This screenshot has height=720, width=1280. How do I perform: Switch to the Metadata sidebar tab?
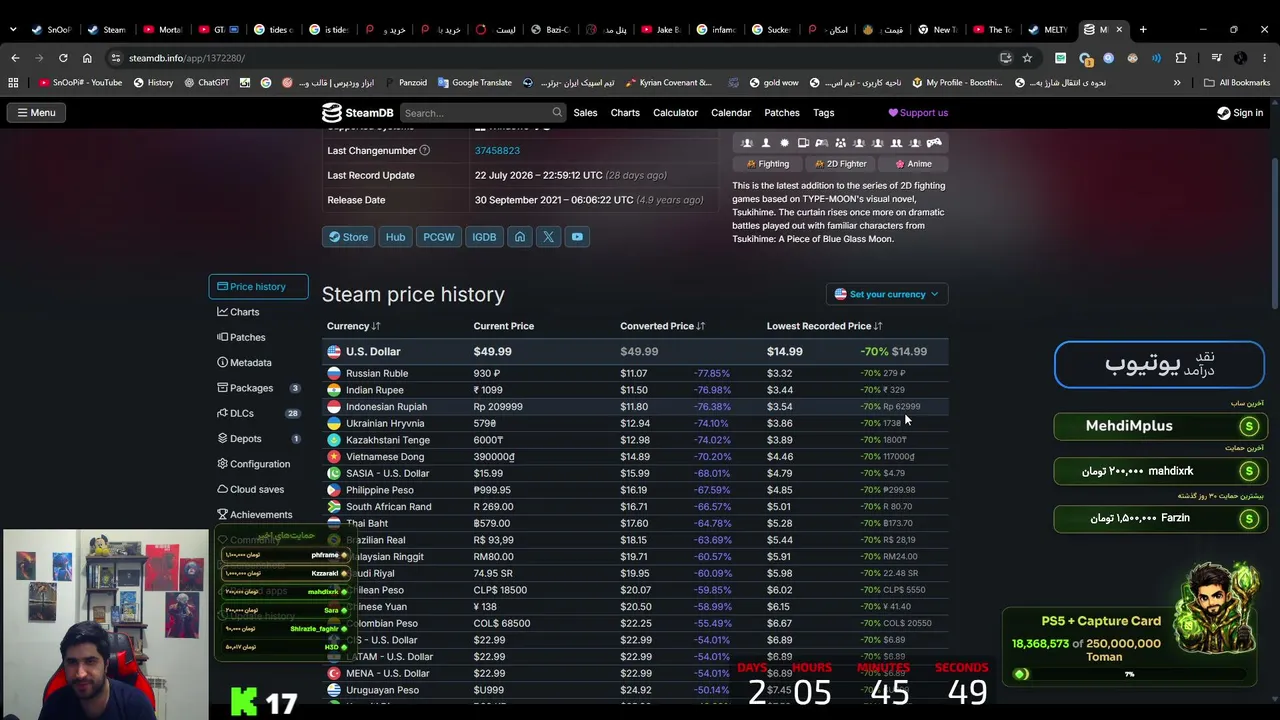tap(259, 362)
